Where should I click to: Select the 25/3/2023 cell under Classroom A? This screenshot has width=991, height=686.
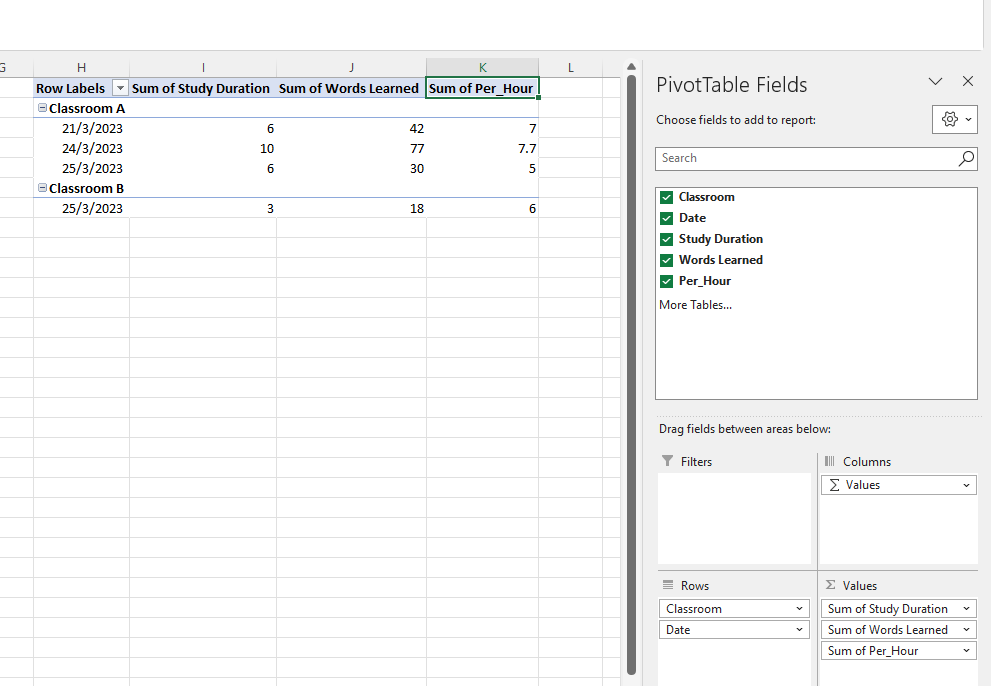point(82,168)
